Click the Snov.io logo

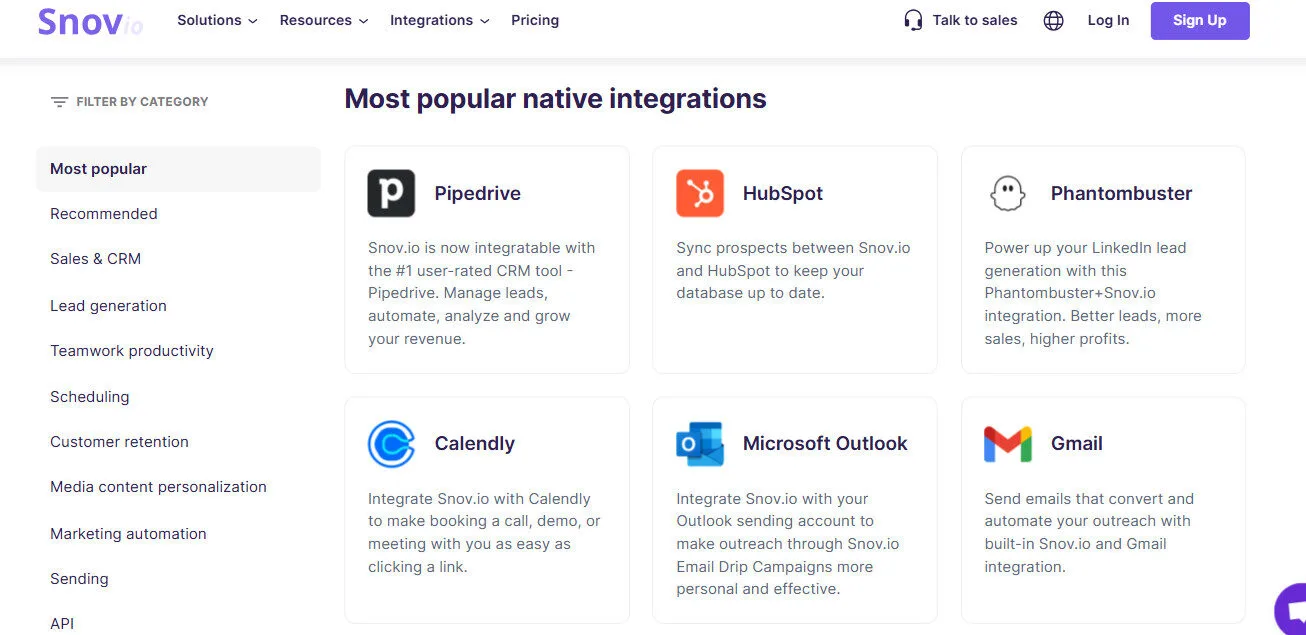click(89, 22)
